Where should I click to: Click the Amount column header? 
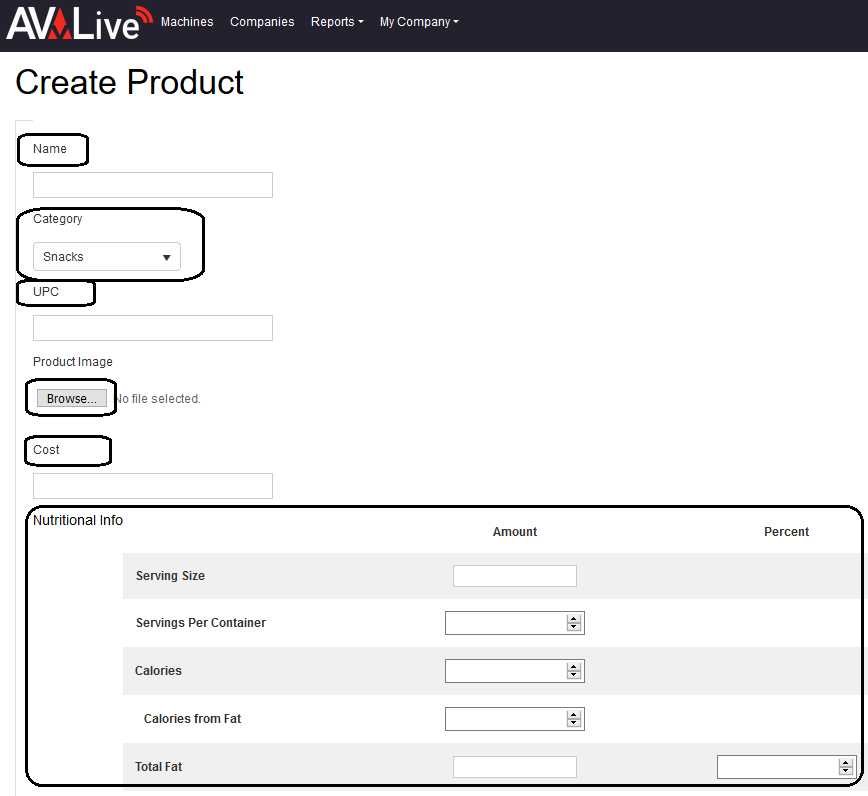514,531
